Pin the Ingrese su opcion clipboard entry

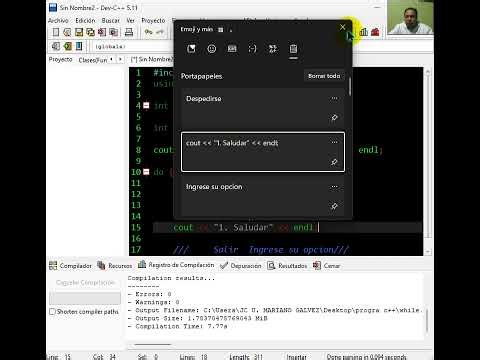click(334, 206)
